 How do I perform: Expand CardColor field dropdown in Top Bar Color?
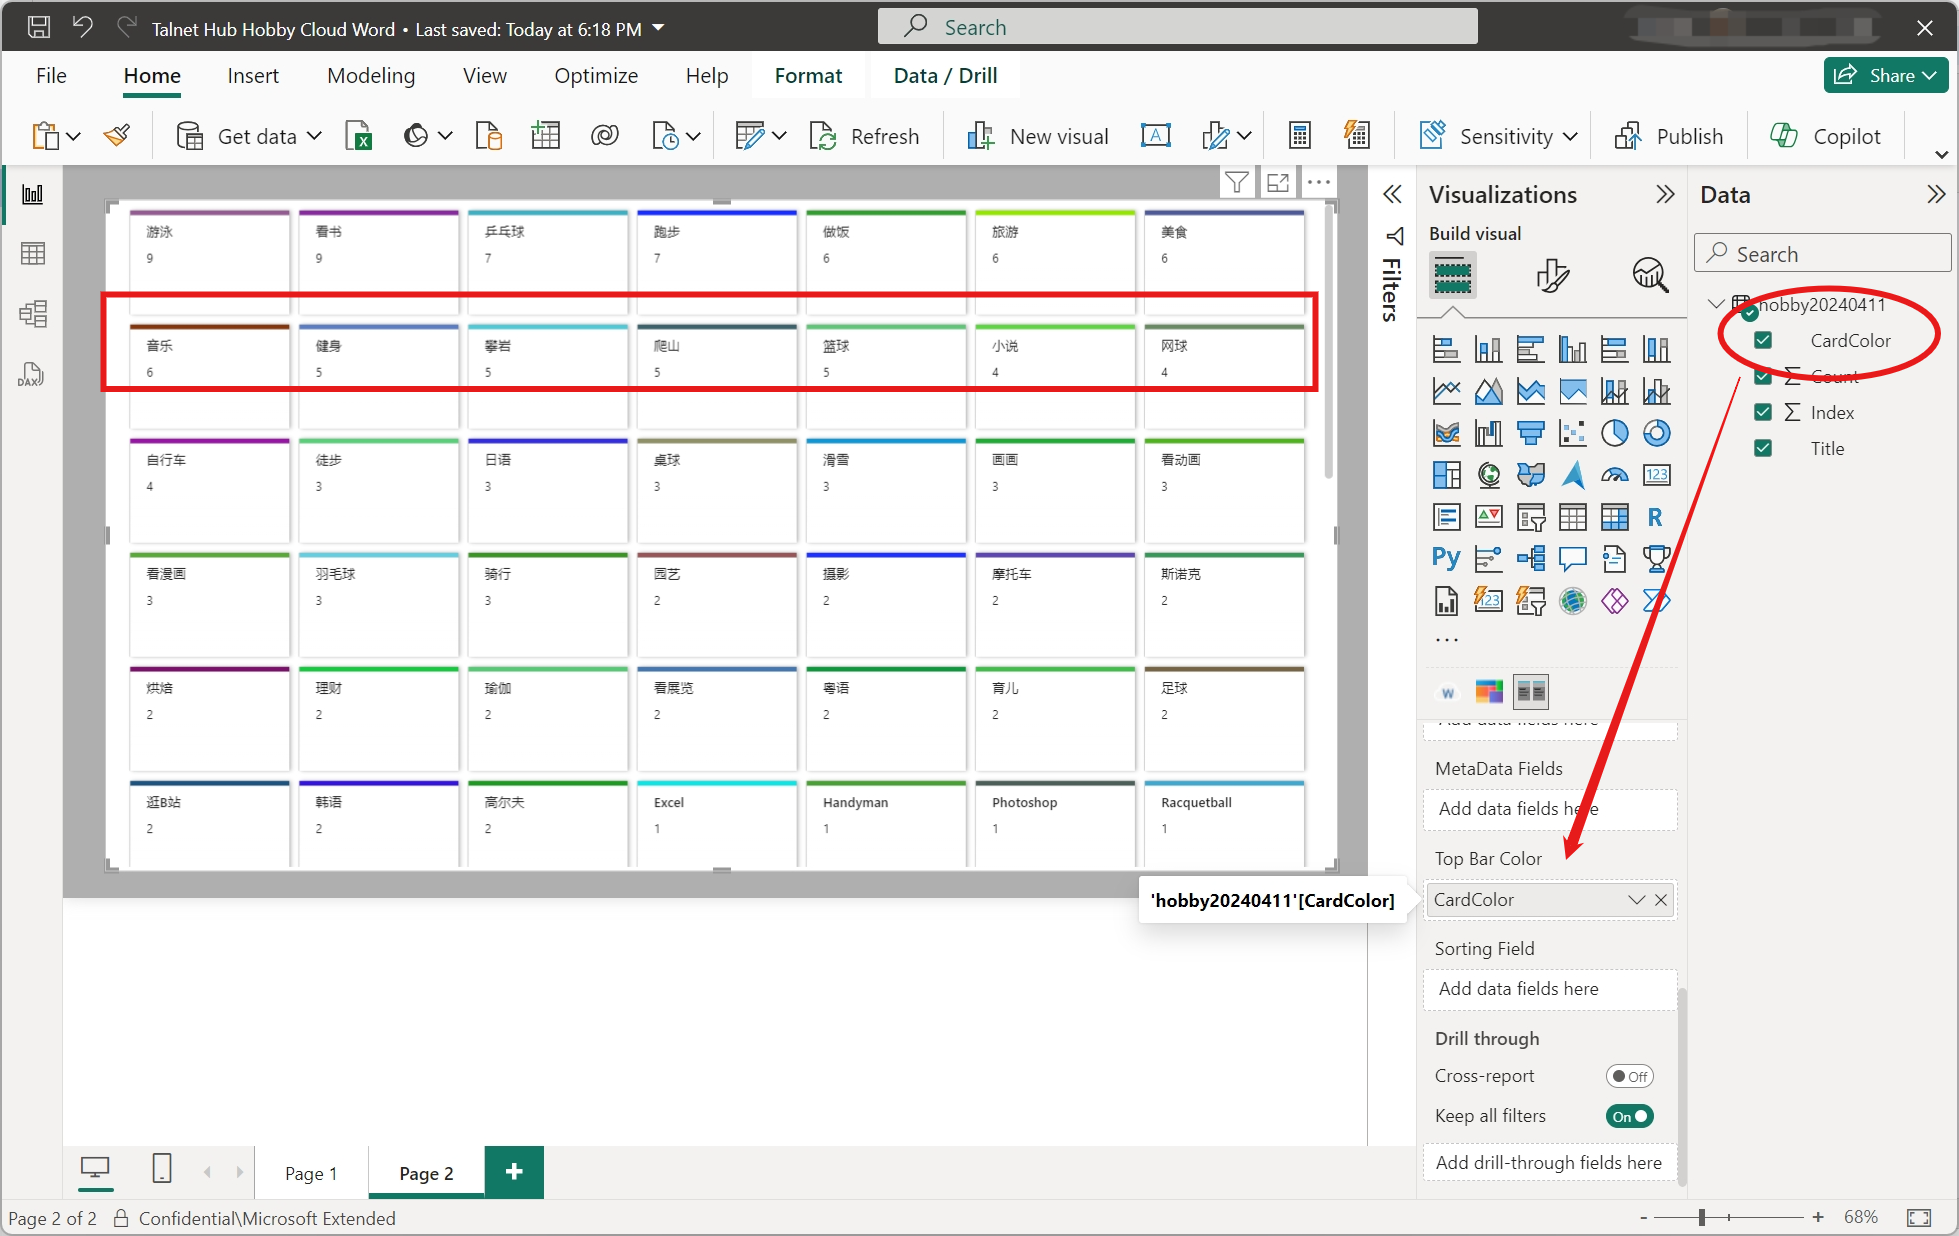(x=1636, y=900)
